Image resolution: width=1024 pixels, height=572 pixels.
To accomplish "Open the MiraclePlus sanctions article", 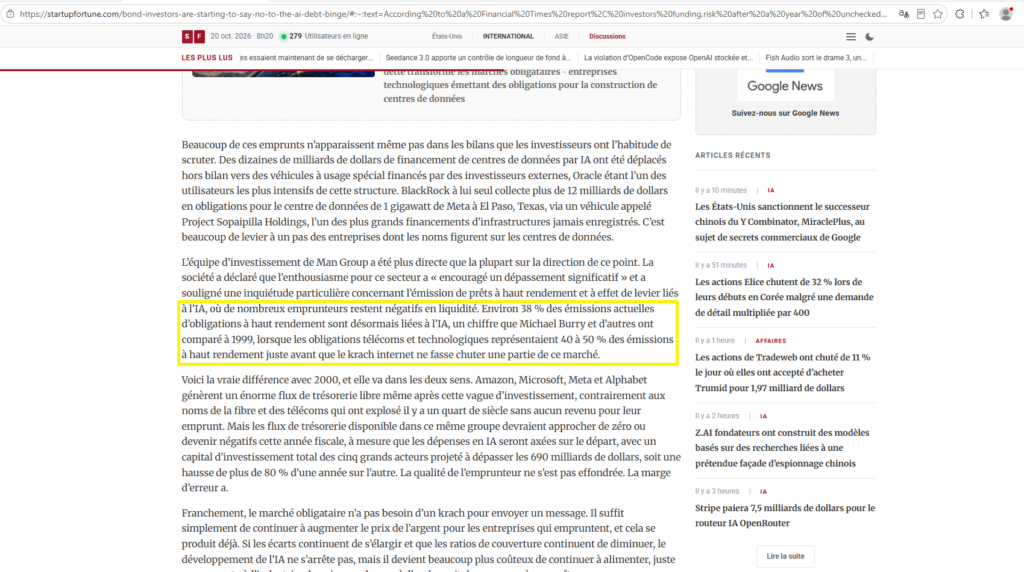I will (782, 222).
